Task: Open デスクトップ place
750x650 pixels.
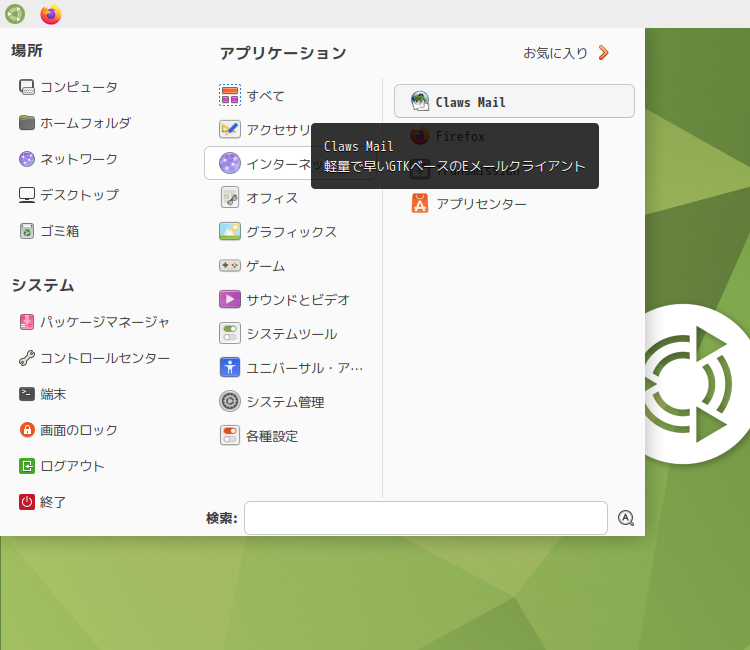Action: tap(69, 195)
